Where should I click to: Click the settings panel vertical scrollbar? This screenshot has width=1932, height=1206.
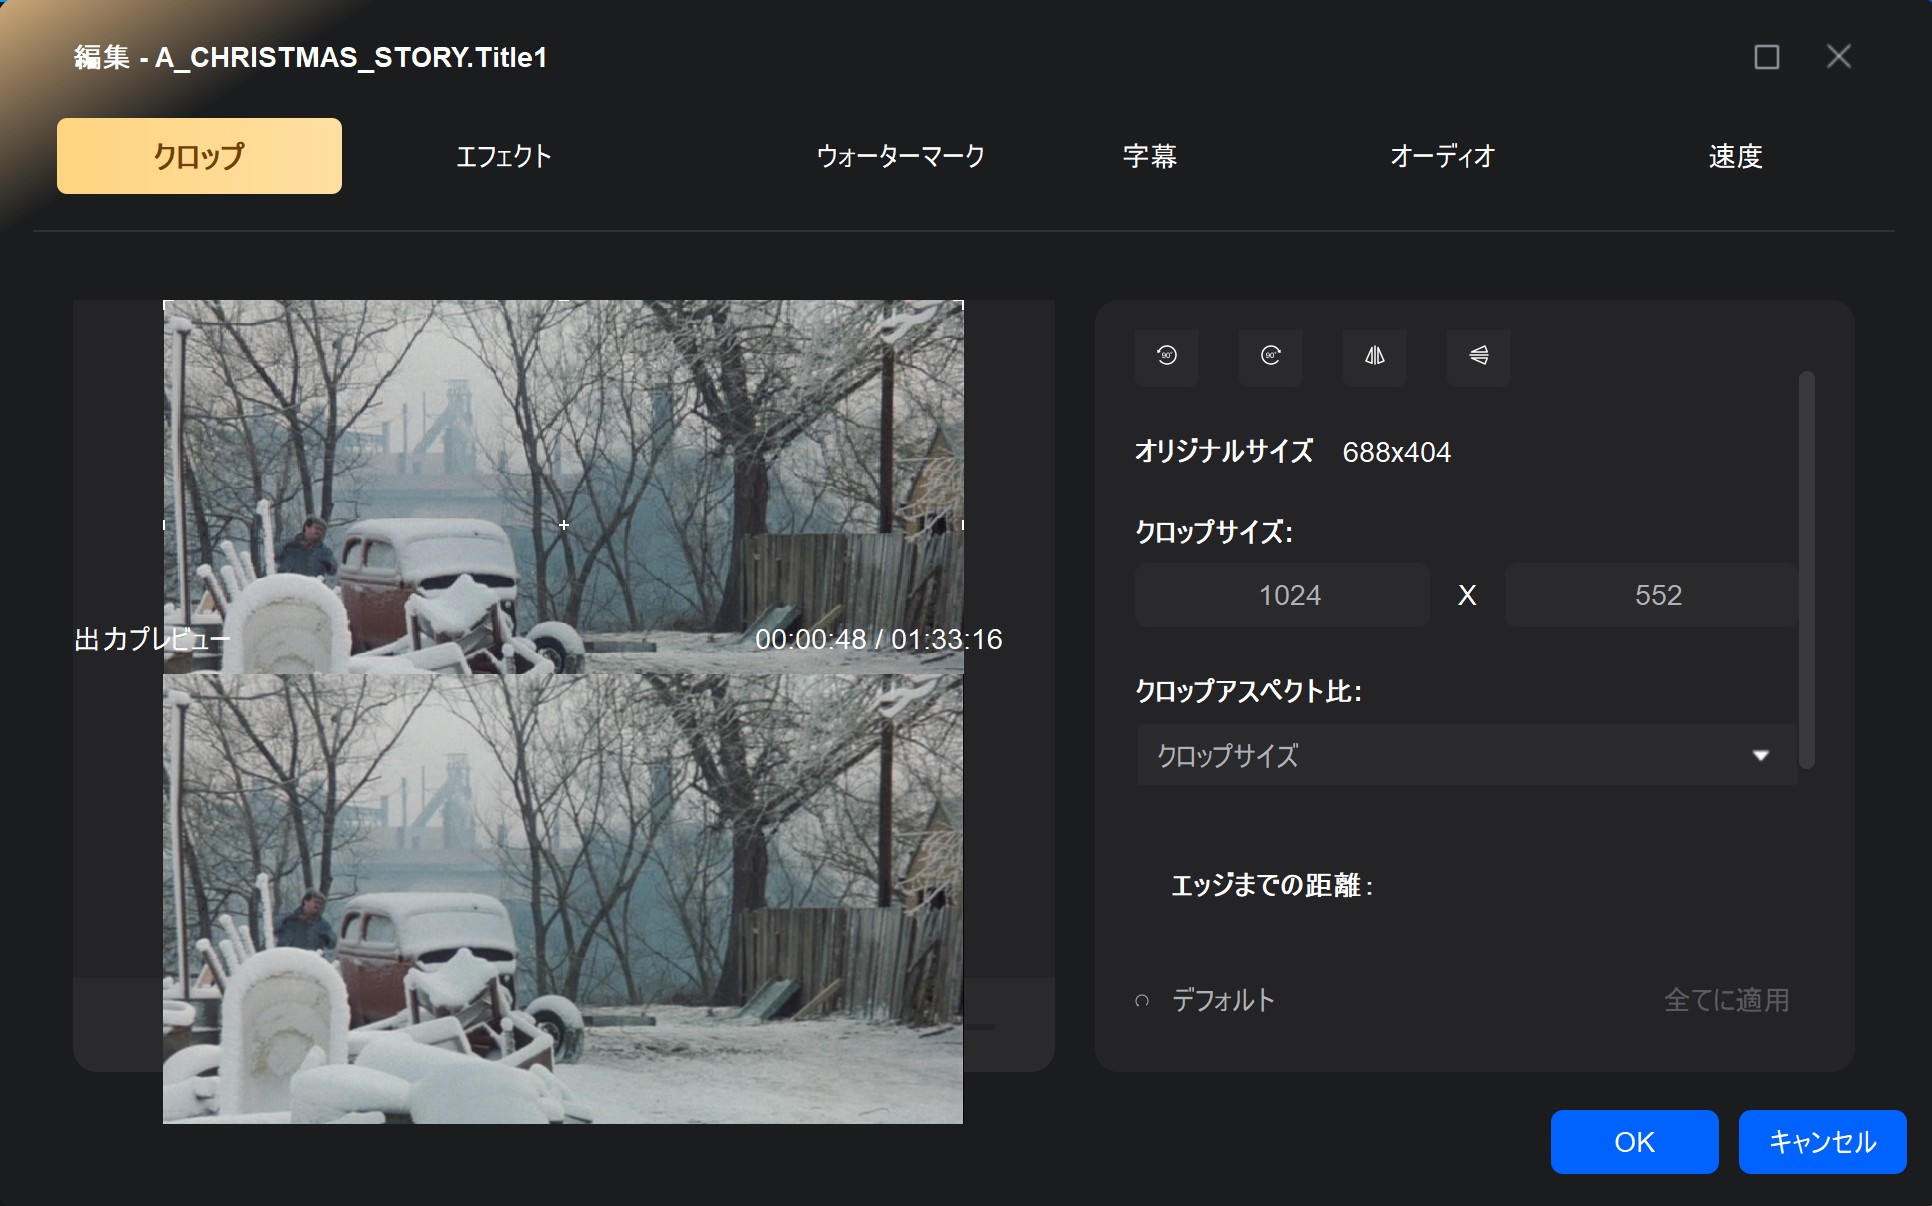[x=1806, y=570]
